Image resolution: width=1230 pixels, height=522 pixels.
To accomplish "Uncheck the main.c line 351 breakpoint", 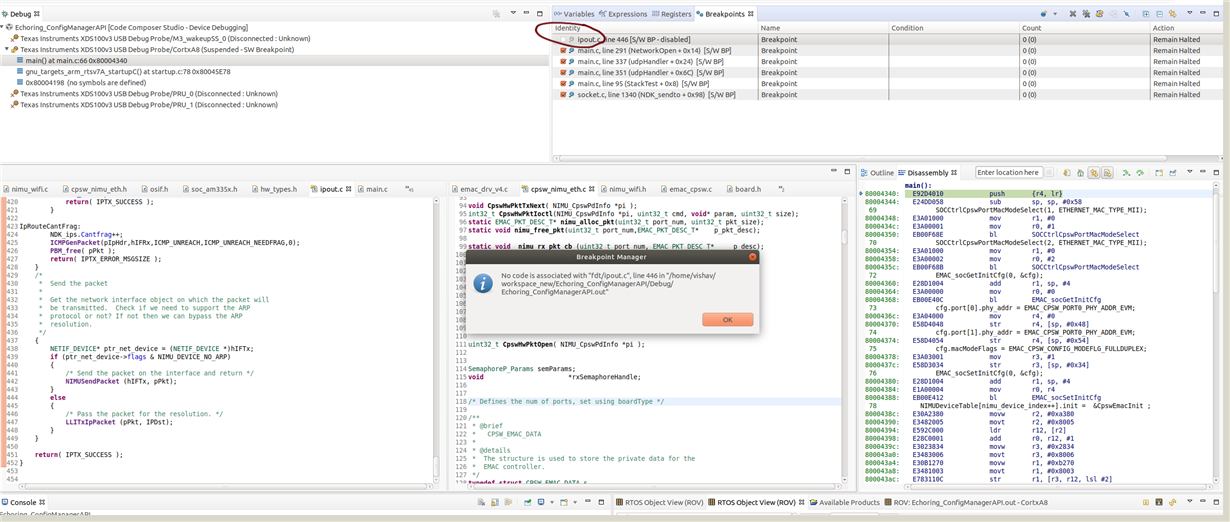I will (x=563, y=72).
